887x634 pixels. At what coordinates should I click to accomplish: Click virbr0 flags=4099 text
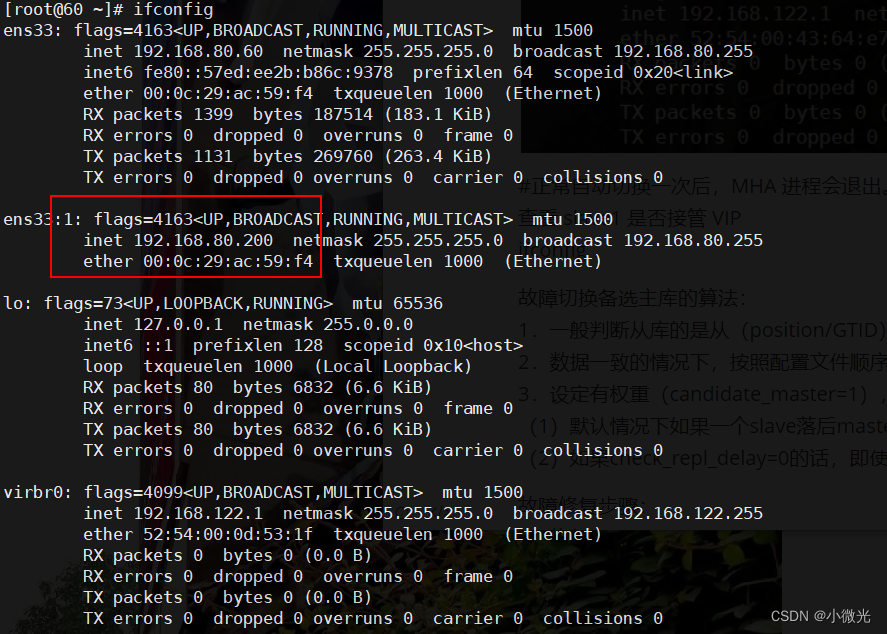(x=134, y=493)
